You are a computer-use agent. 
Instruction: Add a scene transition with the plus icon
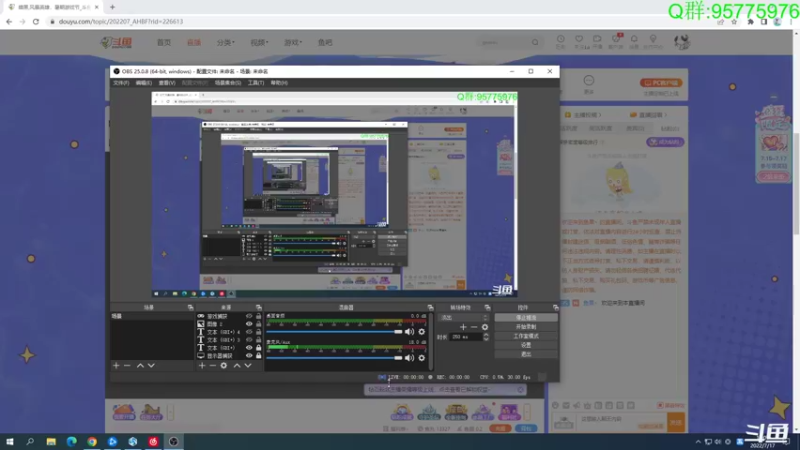point(463,327)
